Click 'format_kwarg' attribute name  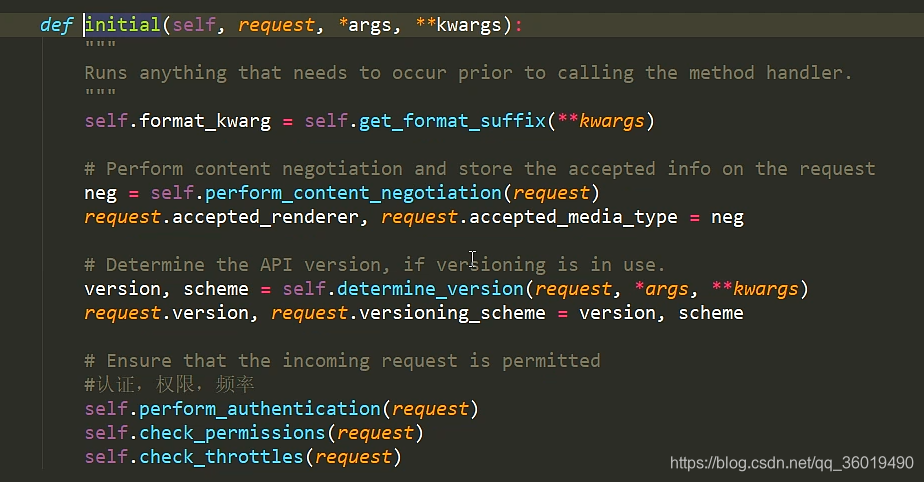(205, 121)
